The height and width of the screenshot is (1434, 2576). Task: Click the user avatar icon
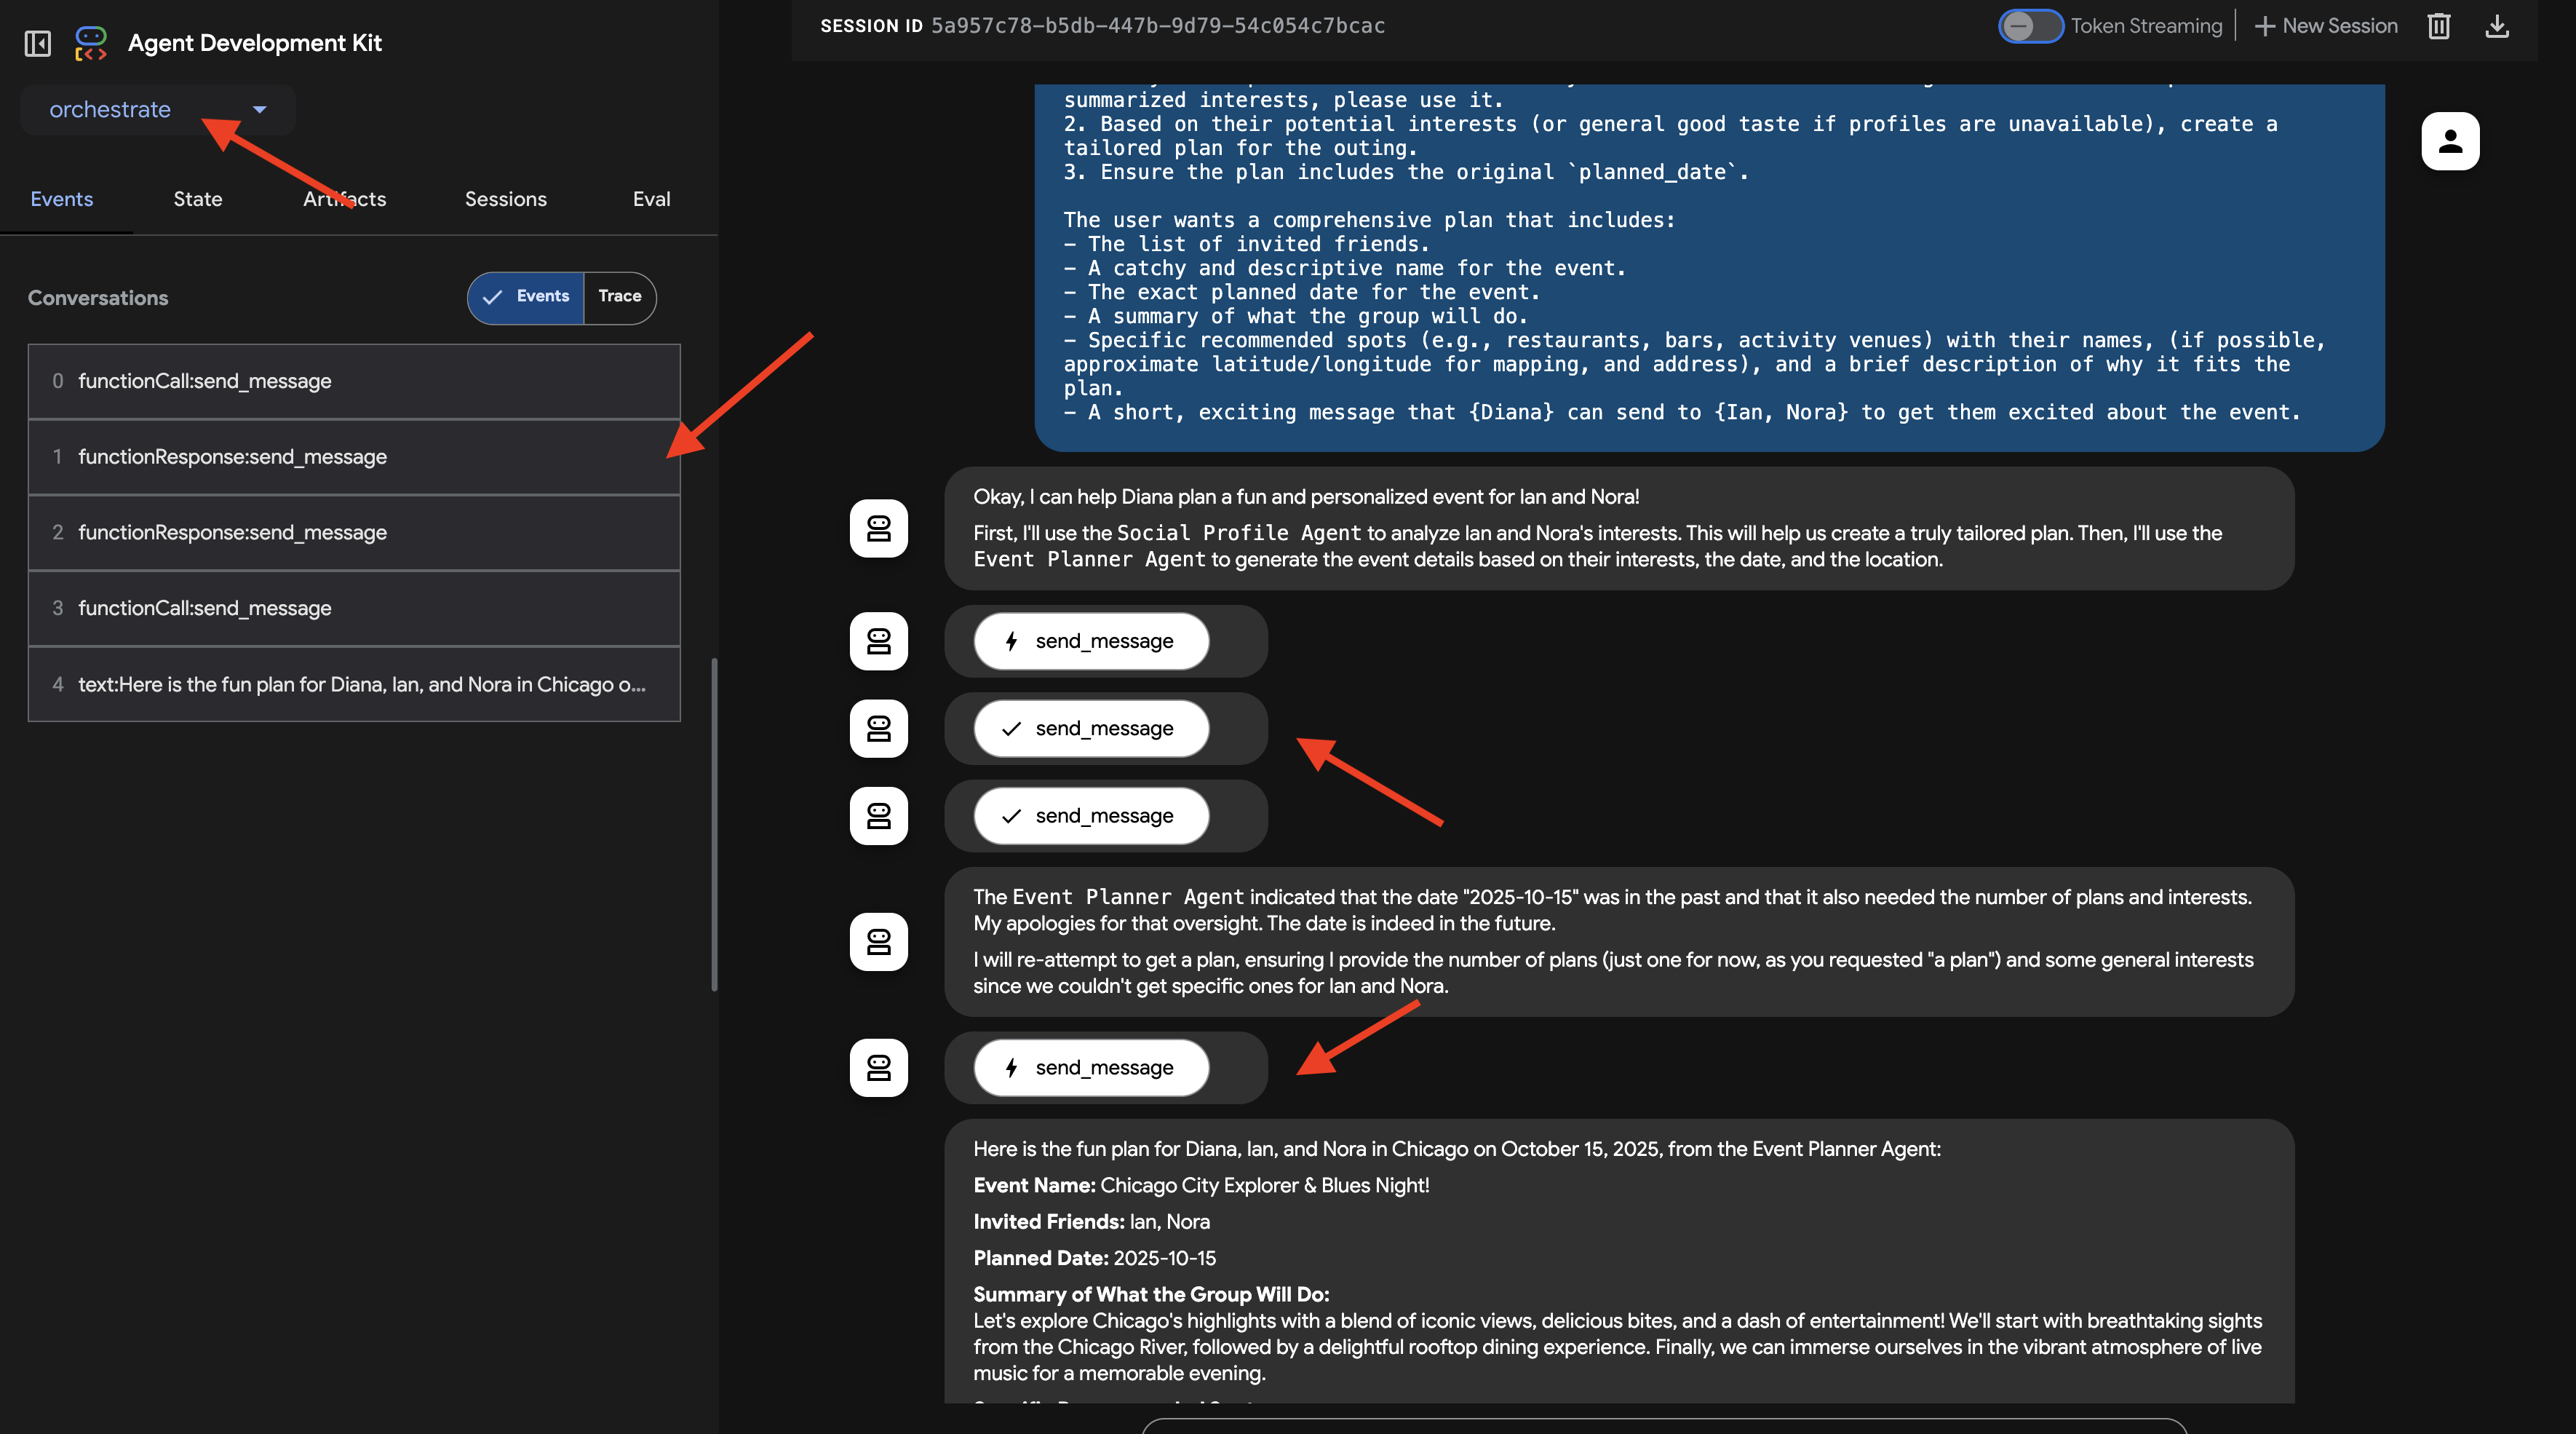coord(2449,141)
